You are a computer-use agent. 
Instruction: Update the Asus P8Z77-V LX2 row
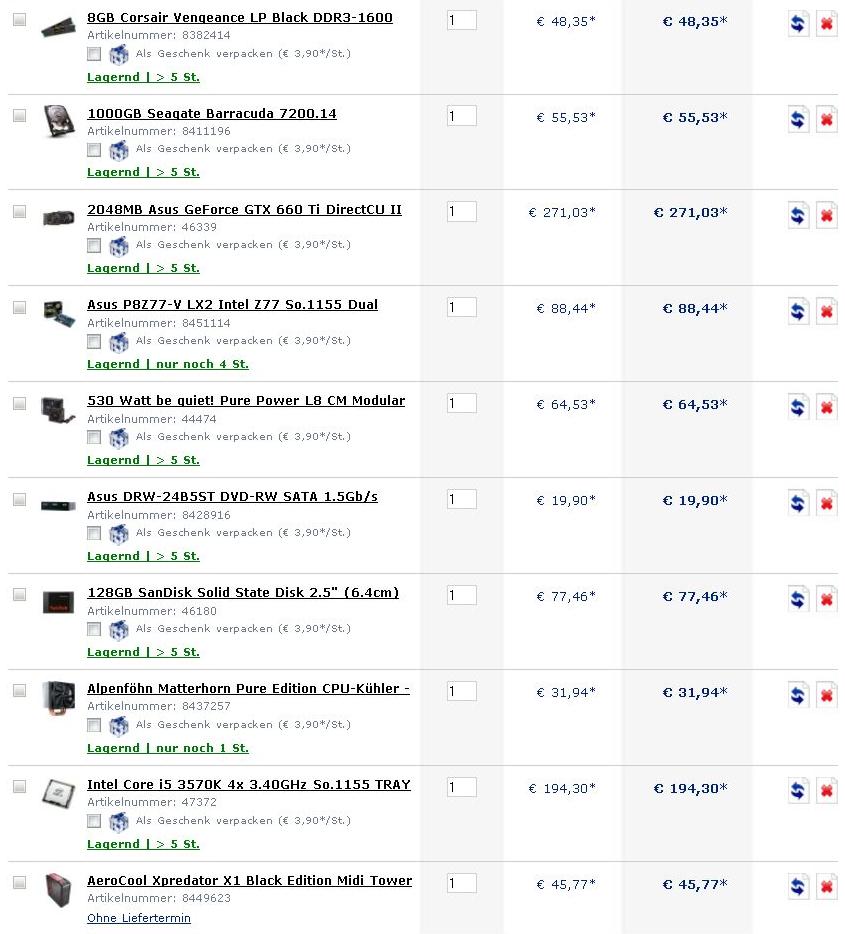tap(798, 312)
